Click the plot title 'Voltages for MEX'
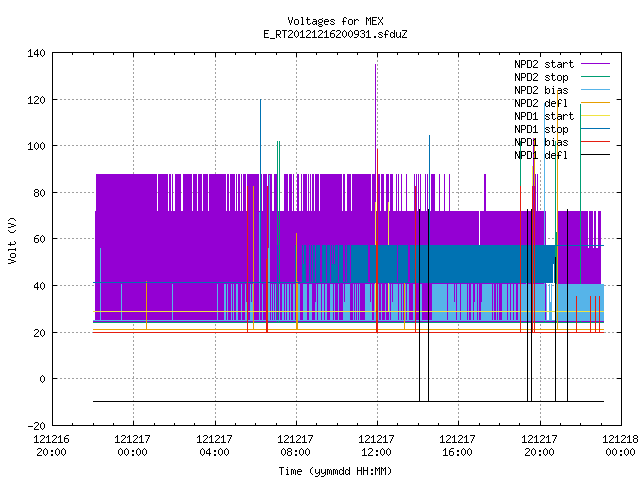 pyautogui.click(x=335, y=21)
